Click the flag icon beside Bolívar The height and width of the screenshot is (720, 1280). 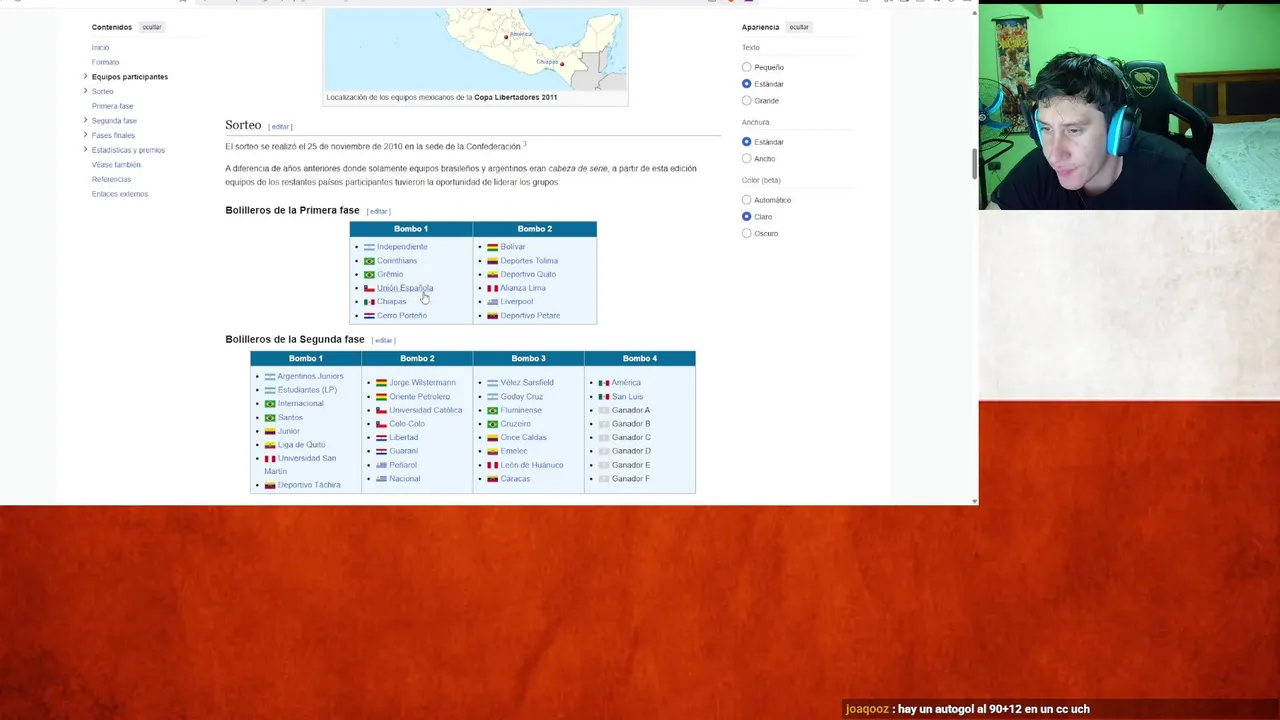click(x=493, y=247)
